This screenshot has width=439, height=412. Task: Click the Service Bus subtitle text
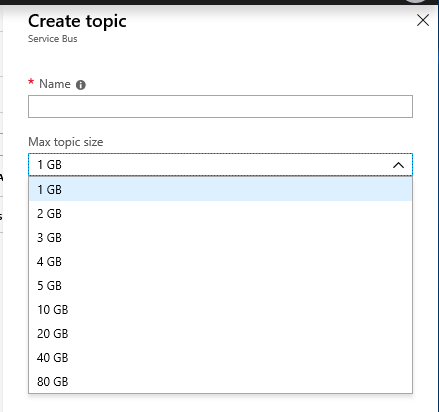coord(53,39)
